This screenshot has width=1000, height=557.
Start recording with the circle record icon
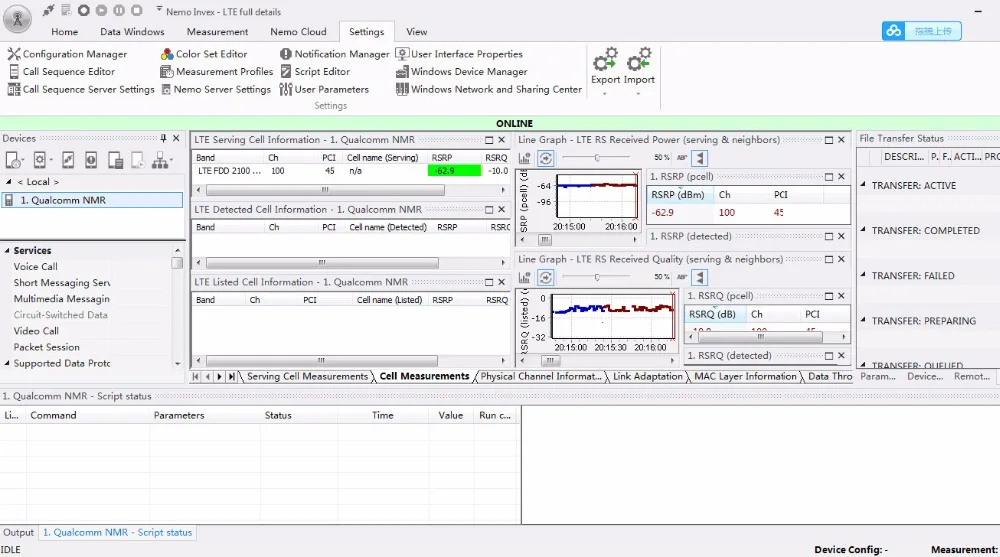click(x=84, y=10)
